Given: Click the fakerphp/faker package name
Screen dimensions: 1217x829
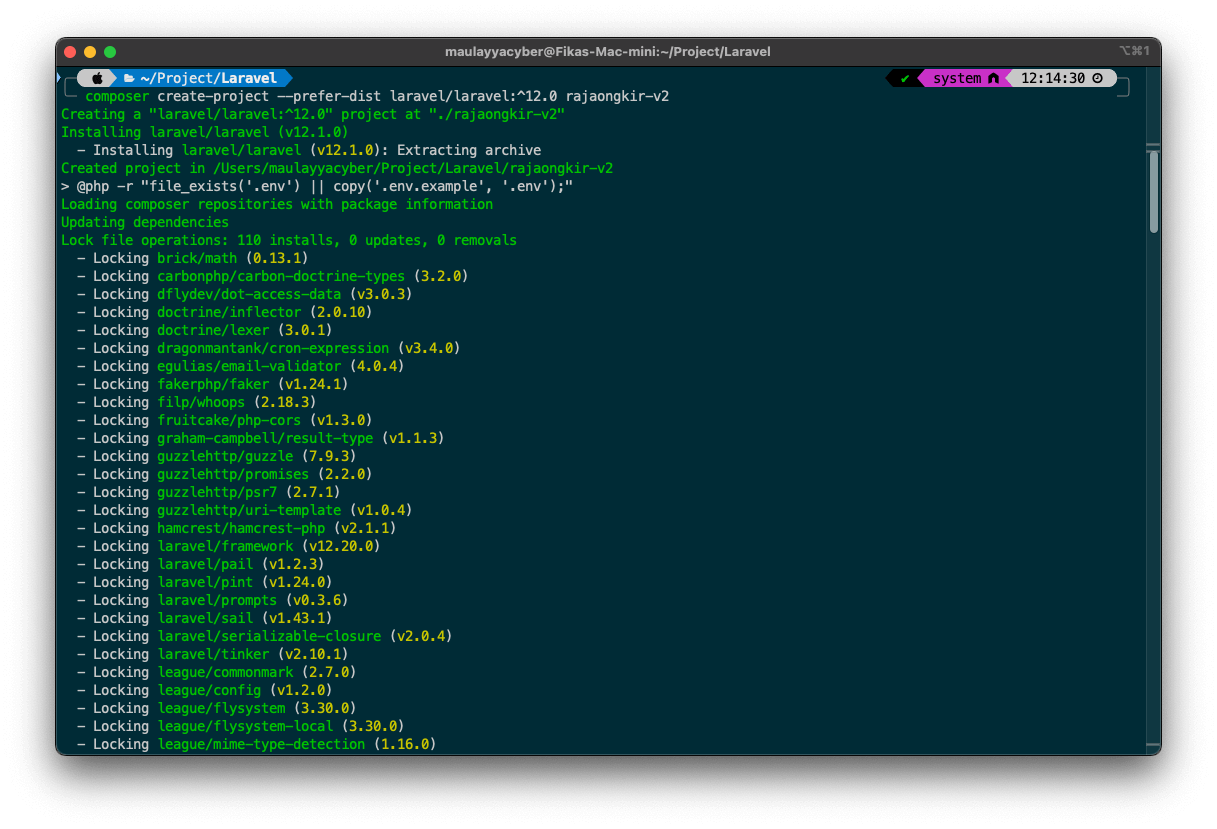Looking at the screenshot, I should [x=213, y=384].
